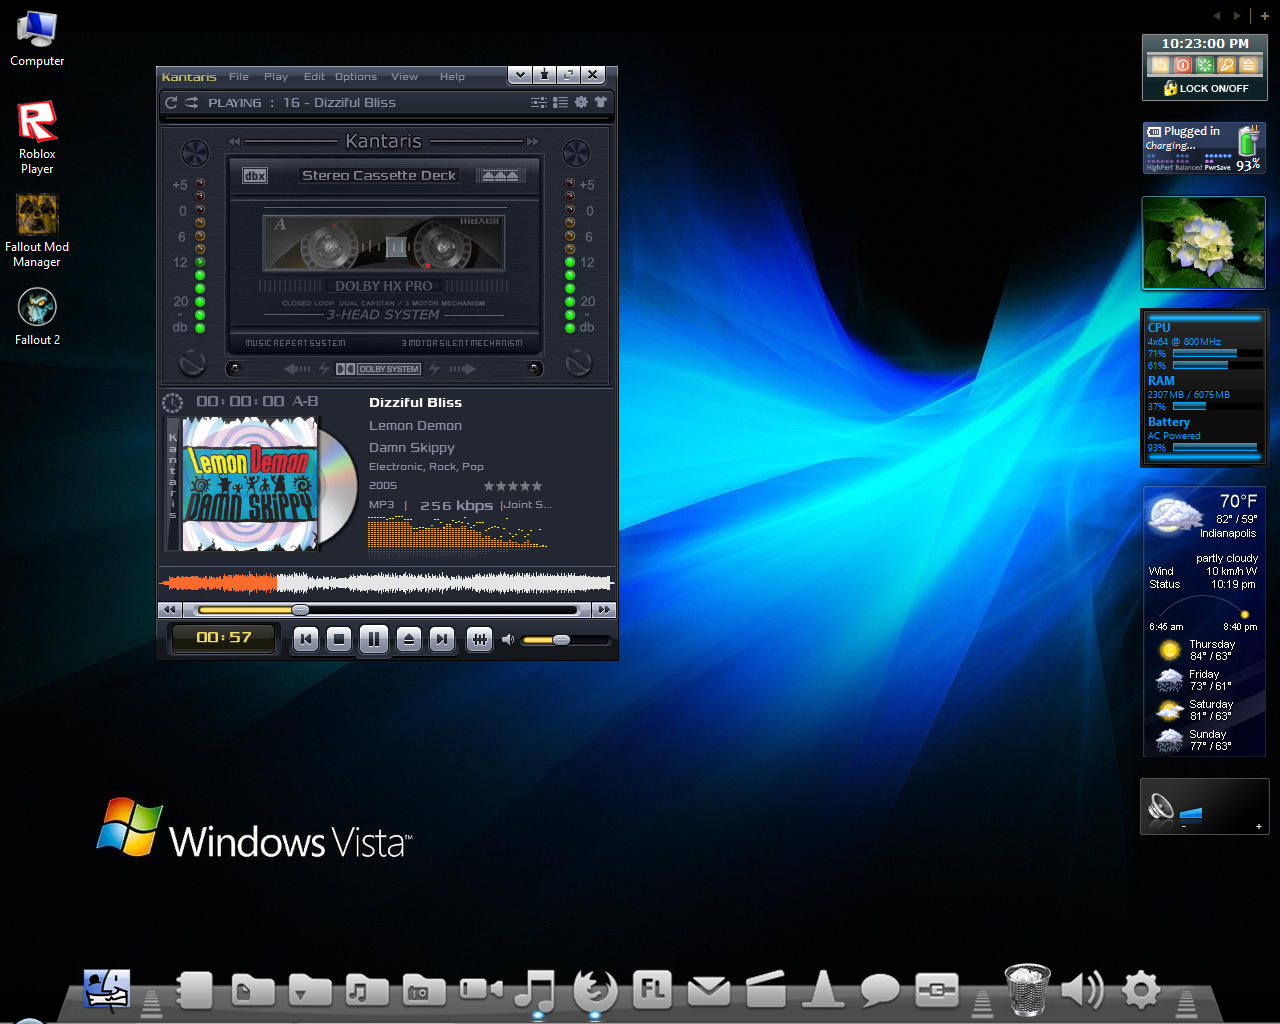Open the camera folder dock icon

click(x=424, y=990)
